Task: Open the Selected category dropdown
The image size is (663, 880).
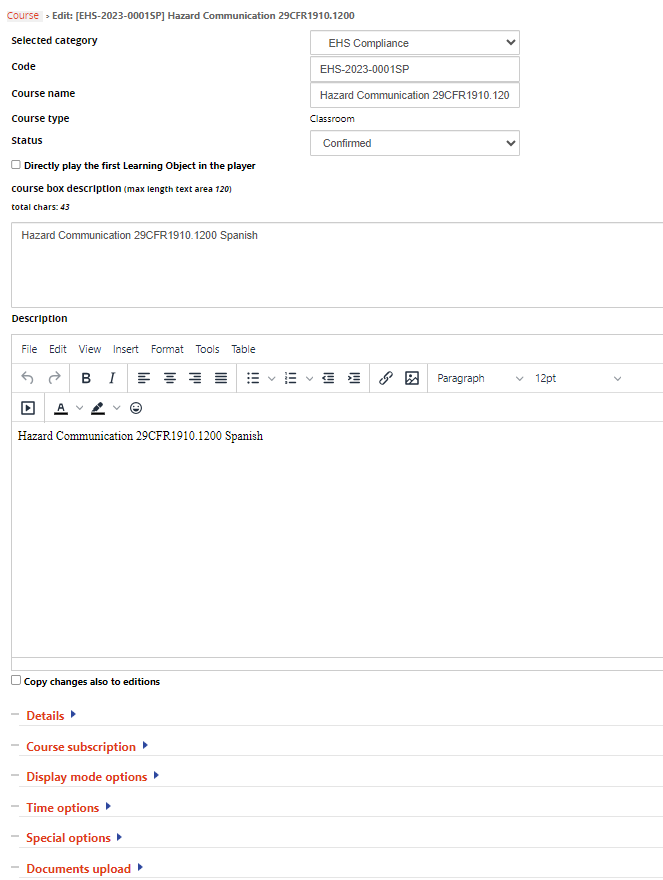Action: tap(415, 43)
